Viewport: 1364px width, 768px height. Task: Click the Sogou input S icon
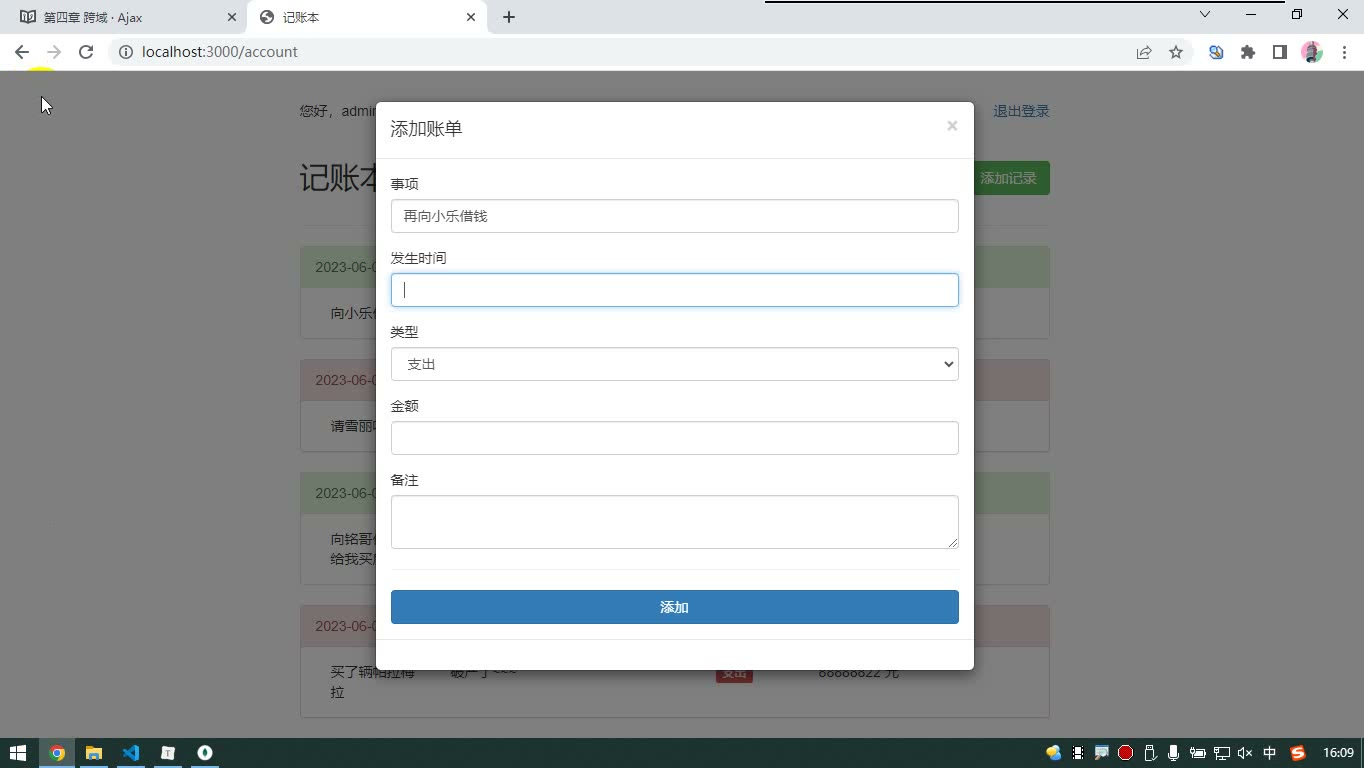coord(1298,753)
